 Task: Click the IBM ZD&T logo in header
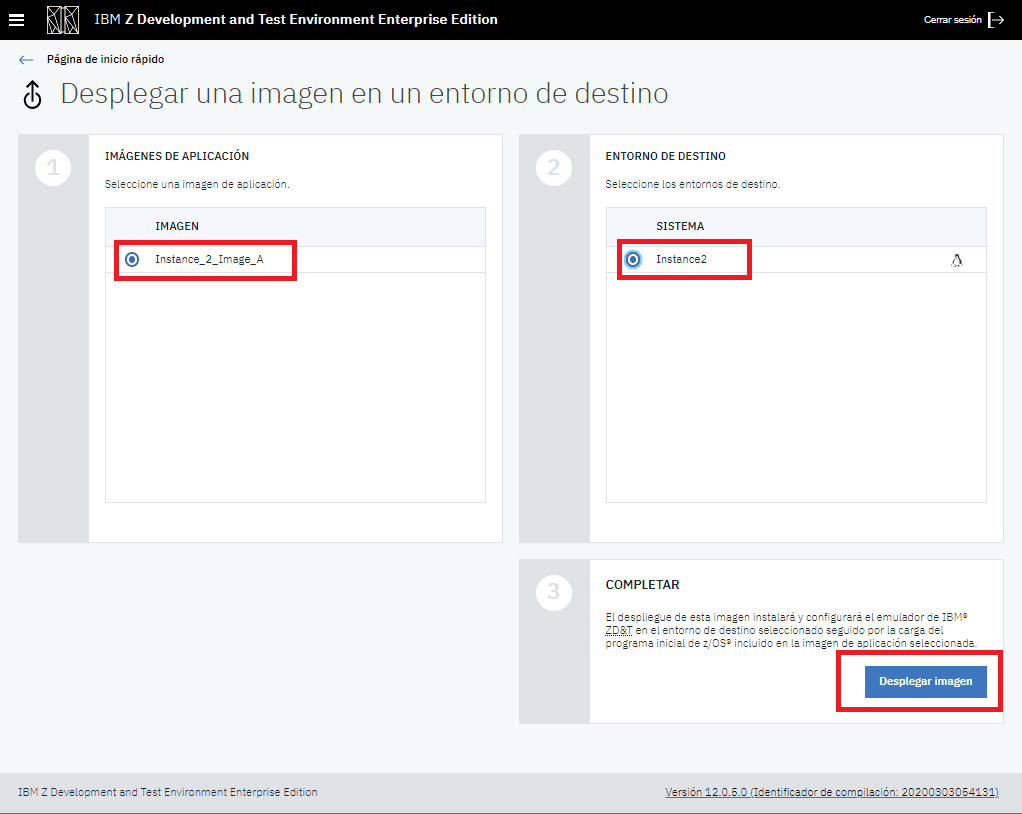point(63,20)
